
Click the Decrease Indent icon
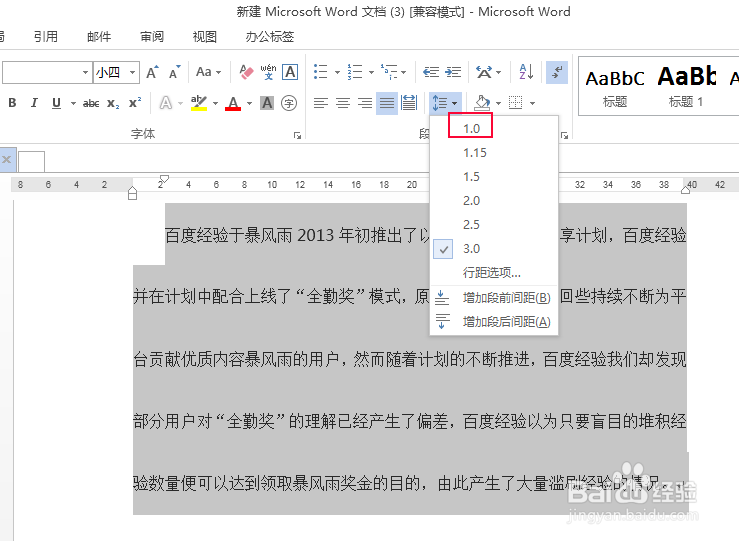tap(431, 72)
